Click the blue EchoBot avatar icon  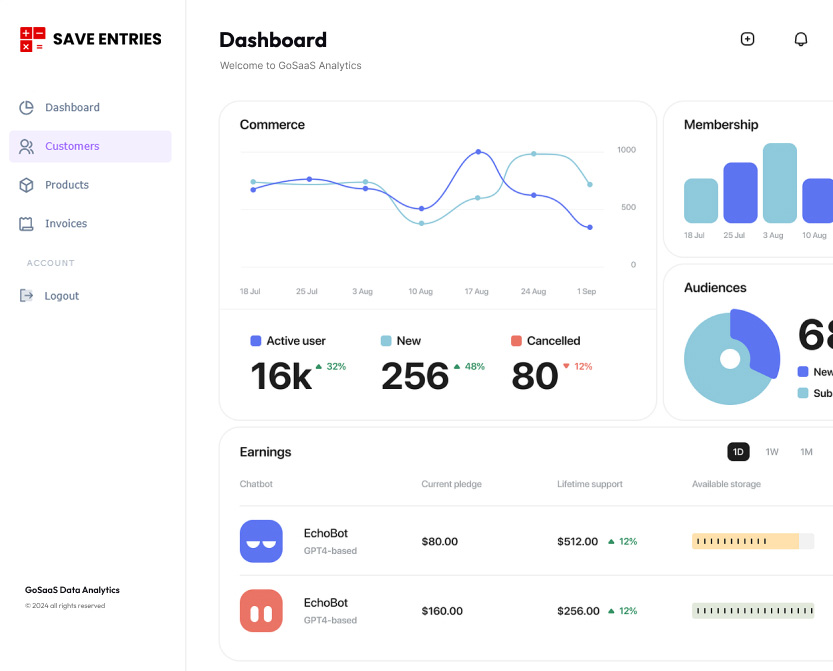[261, 541]
